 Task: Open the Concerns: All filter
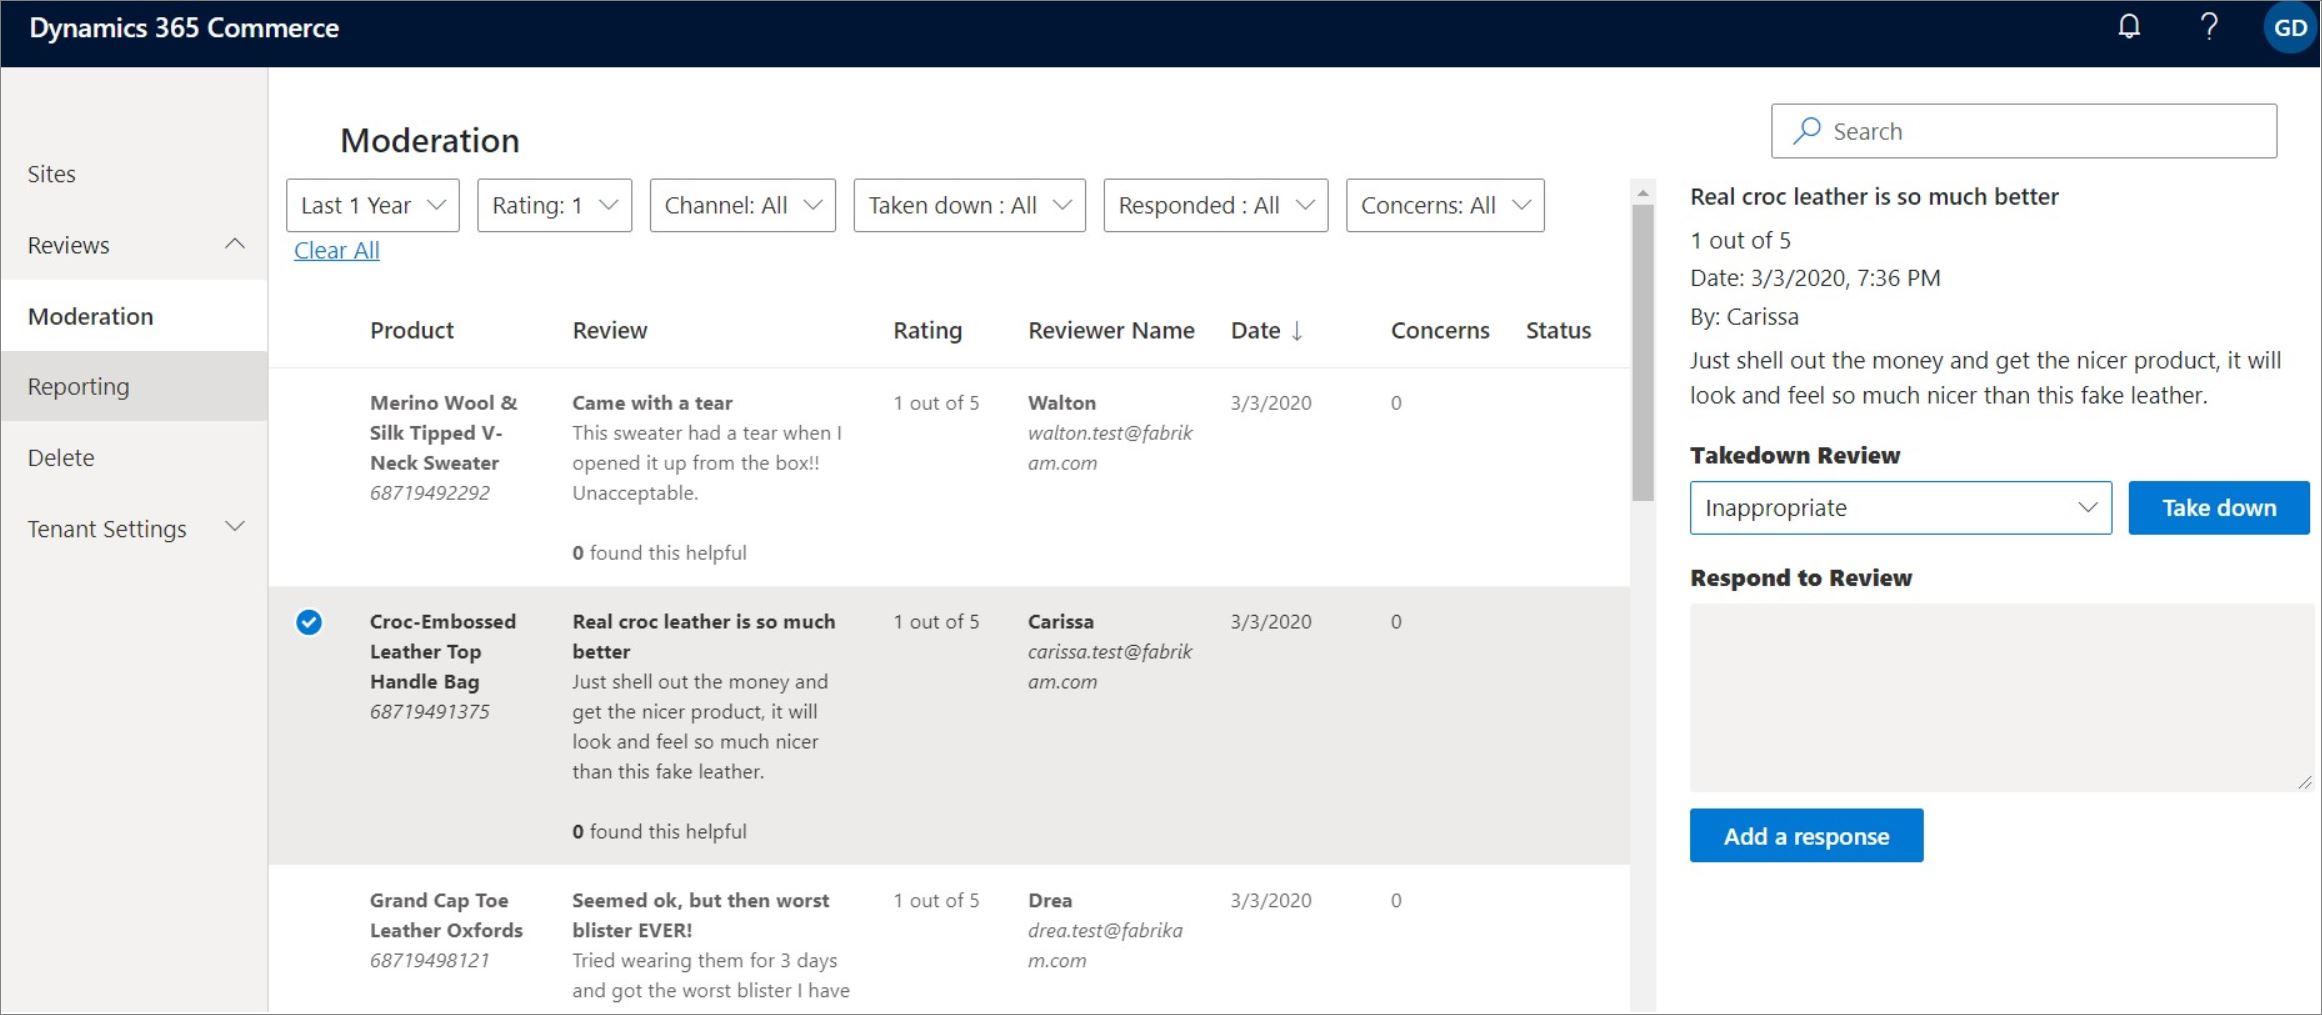pos(1445,205)
